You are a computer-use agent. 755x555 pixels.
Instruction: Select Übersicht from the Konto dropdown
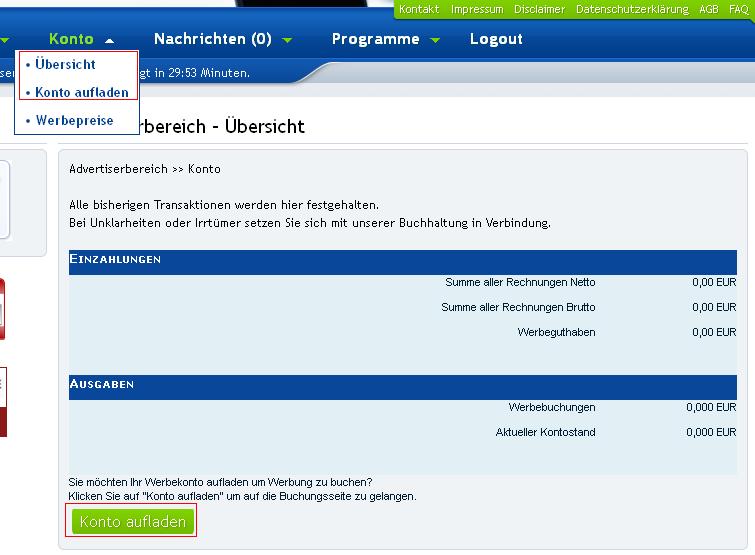click(65, 64)
